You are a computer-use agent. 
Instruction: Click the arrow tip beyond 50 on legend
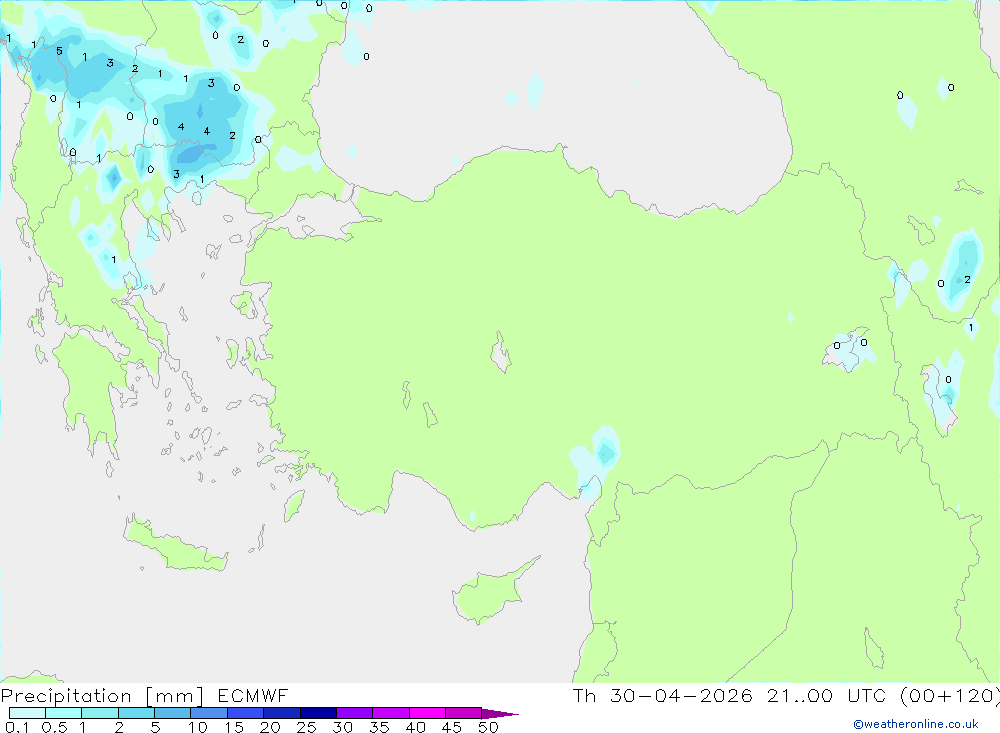pos(501,714)
